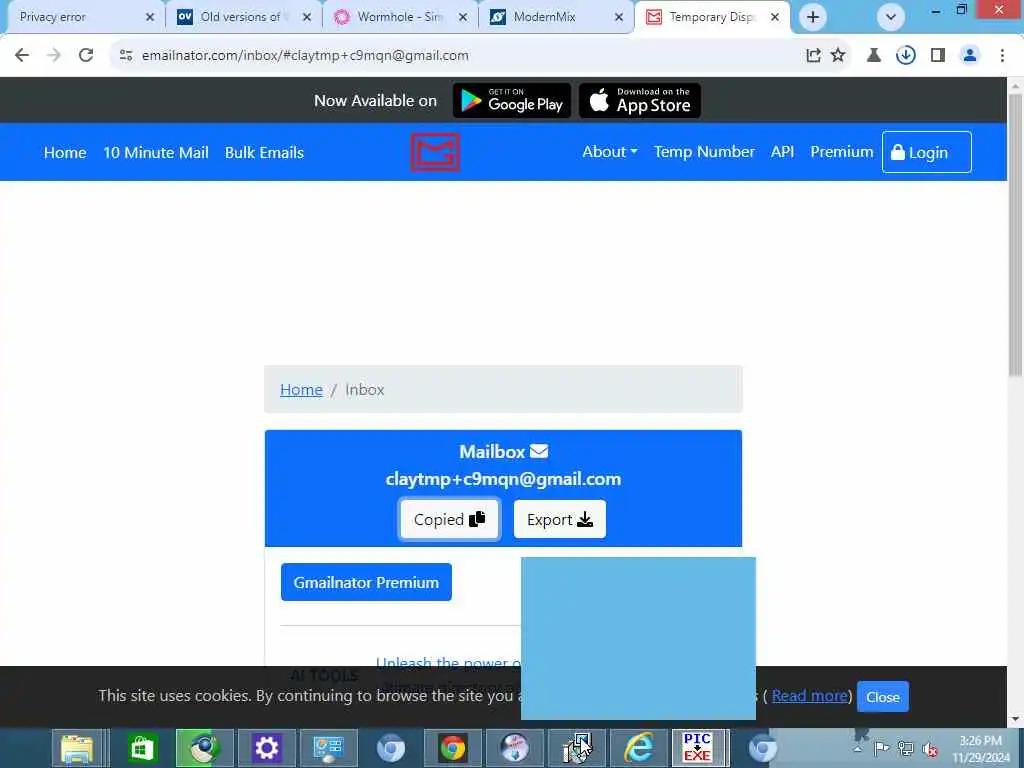Open Premium in the navbar
The height and width of the screenshot is (768, 1024).
click(x=842, y=152)
